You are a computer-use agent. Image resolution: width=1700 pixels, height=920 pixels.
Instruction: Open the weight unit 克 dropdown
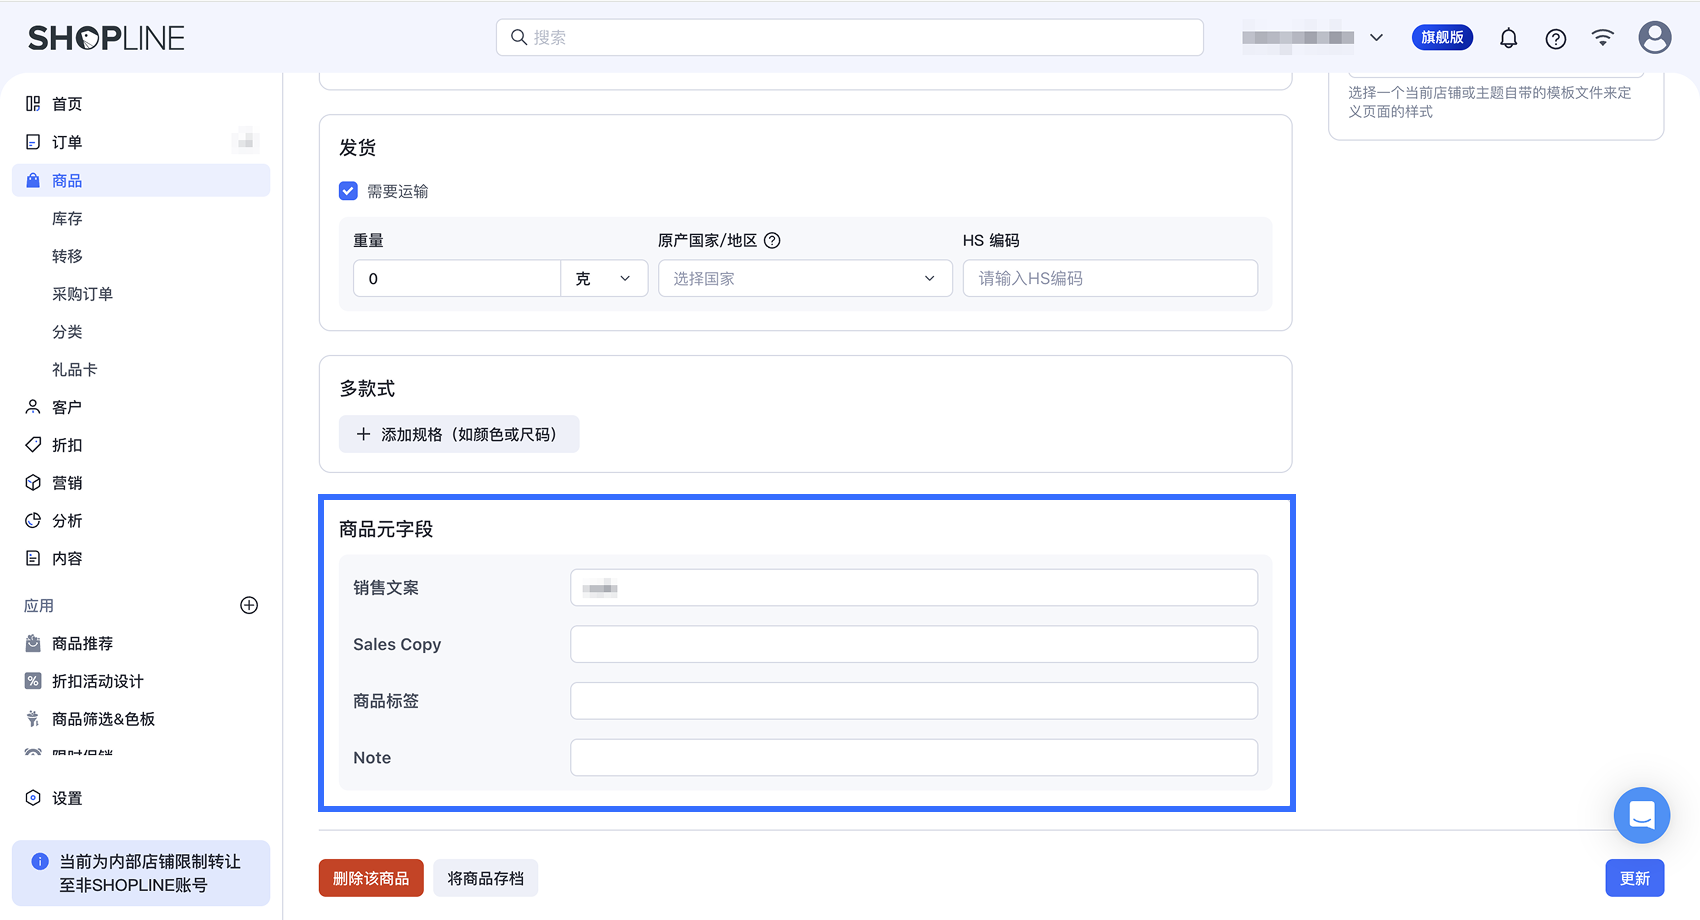(604, 278)
